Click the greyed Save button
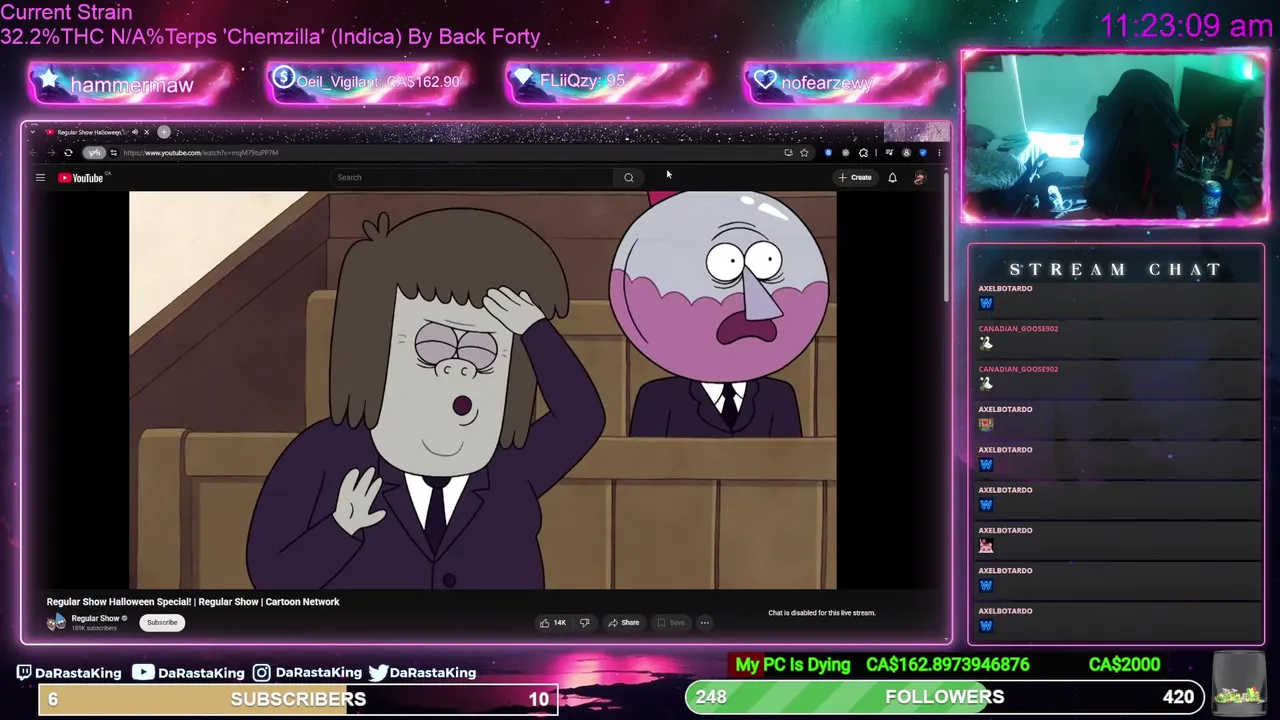 (671, 623)
